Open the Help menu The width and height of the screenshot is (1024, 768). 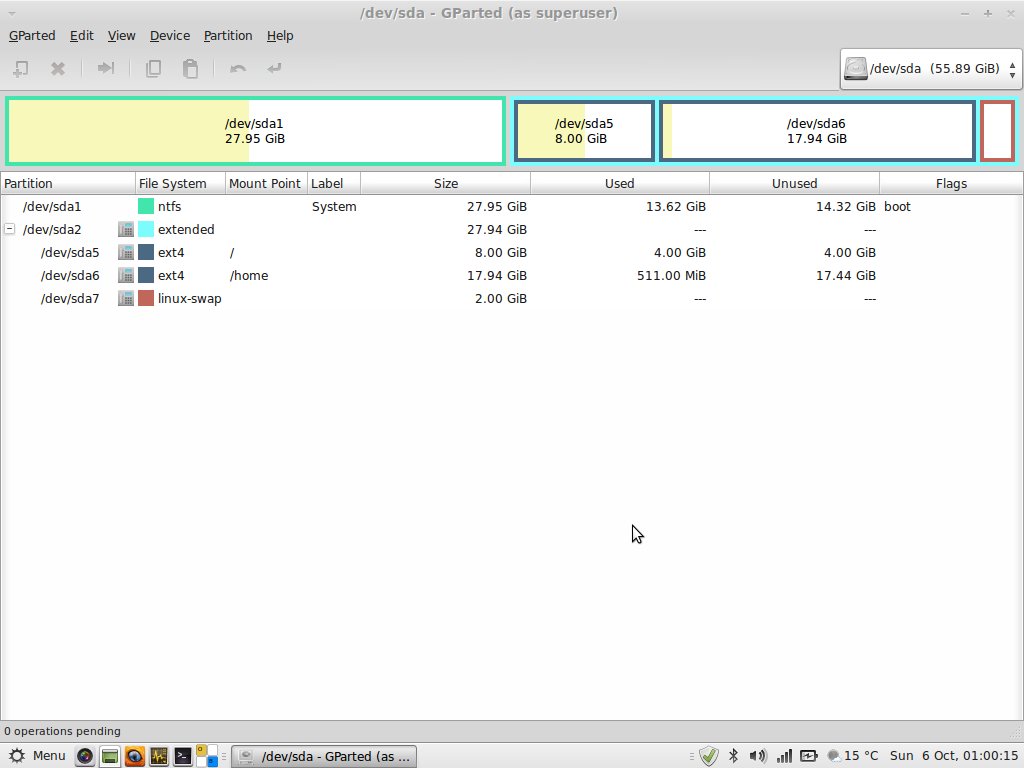click(280, 35)
